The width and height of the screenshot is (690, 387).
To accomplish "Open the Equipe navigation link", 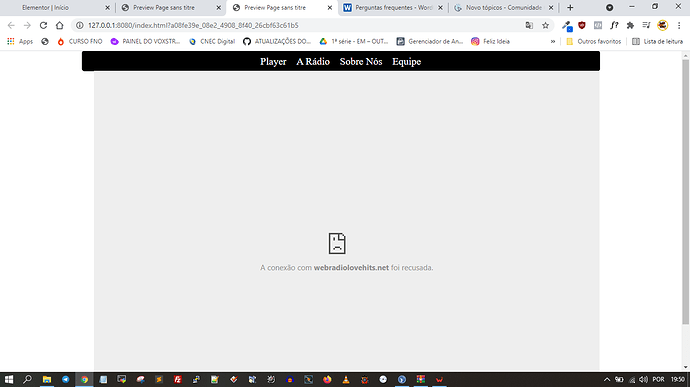I will 407,62.
